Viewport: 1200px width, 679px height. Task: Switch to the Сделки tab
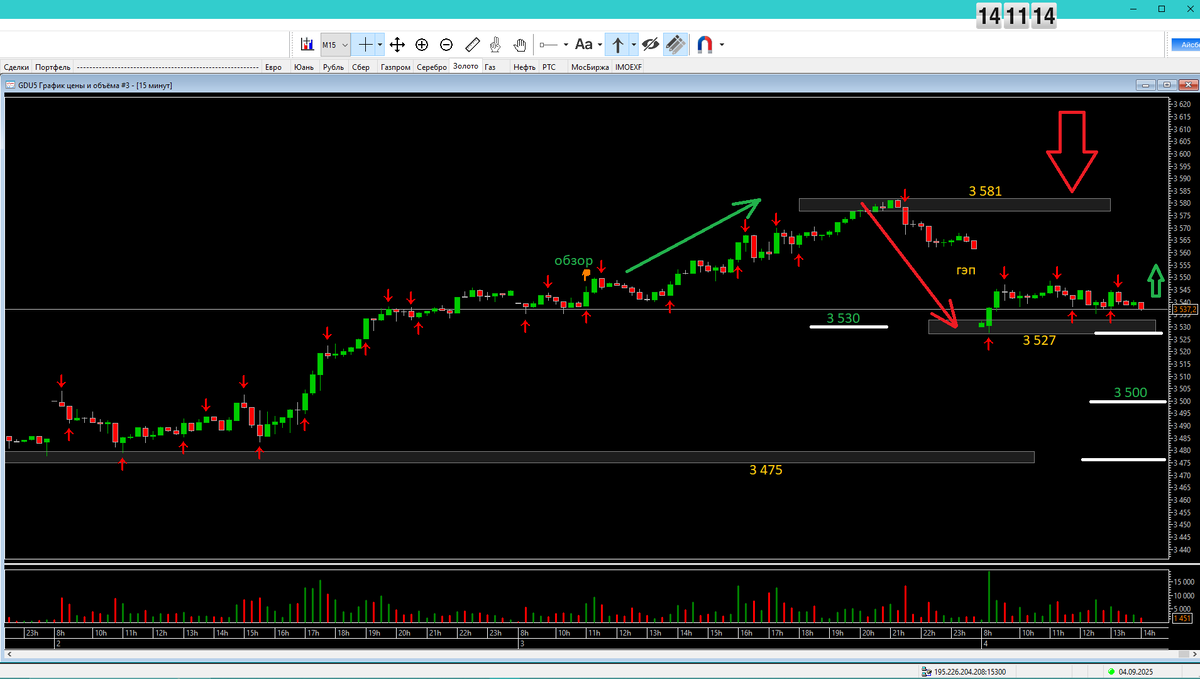click(16, 67)
